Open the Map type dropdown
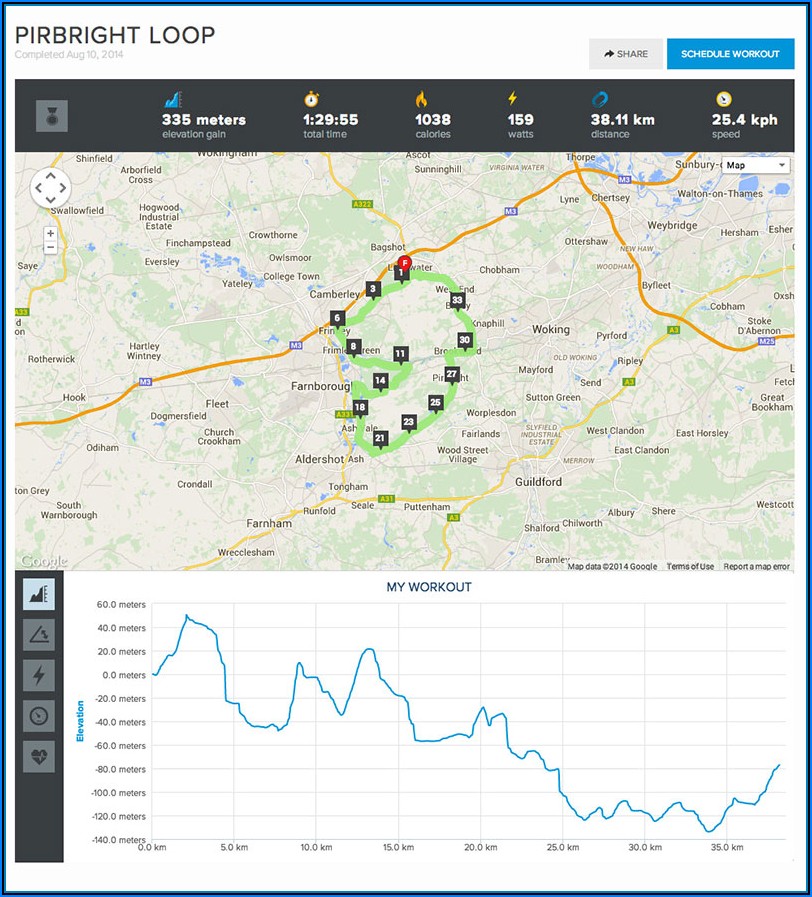Viewport: 812px width, 897px height. click(x=755, y=165)
